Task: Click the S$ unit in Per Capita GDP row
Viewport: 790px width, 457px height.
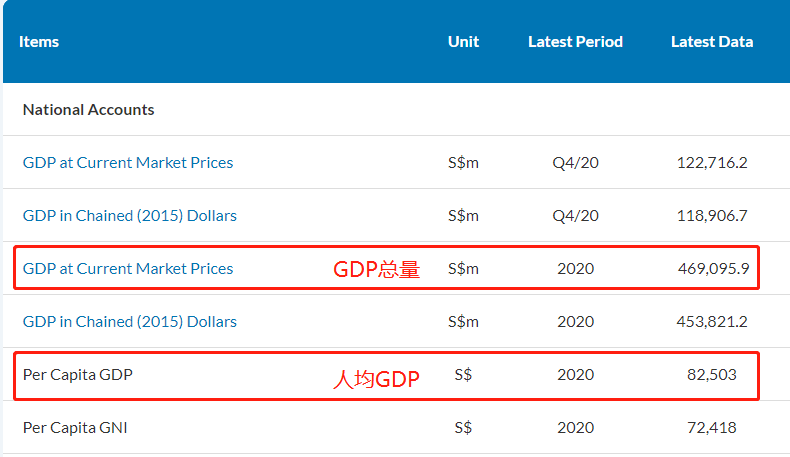Action: tap(463, 374)
